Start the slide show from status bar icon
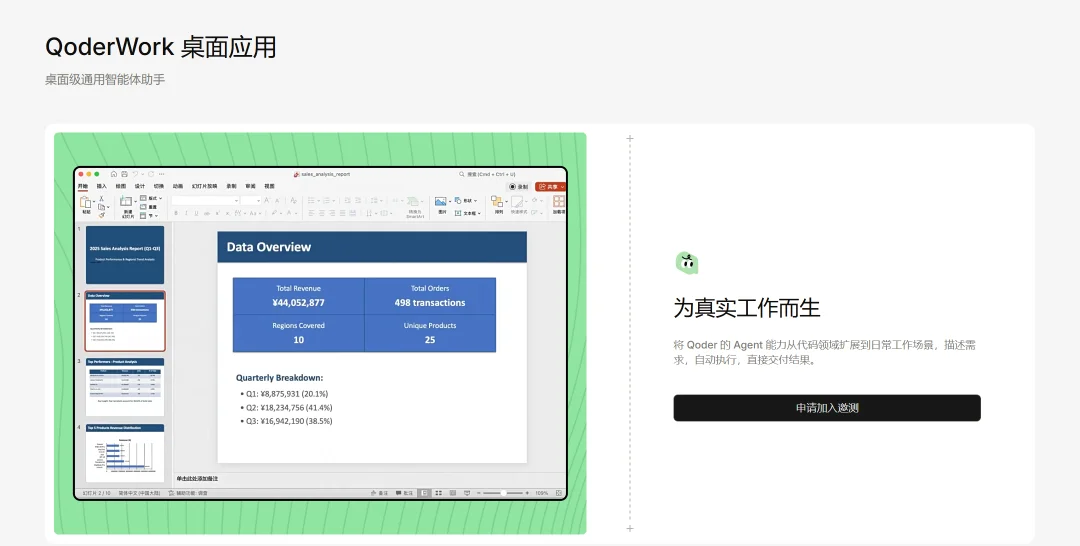 click(467, 493)
